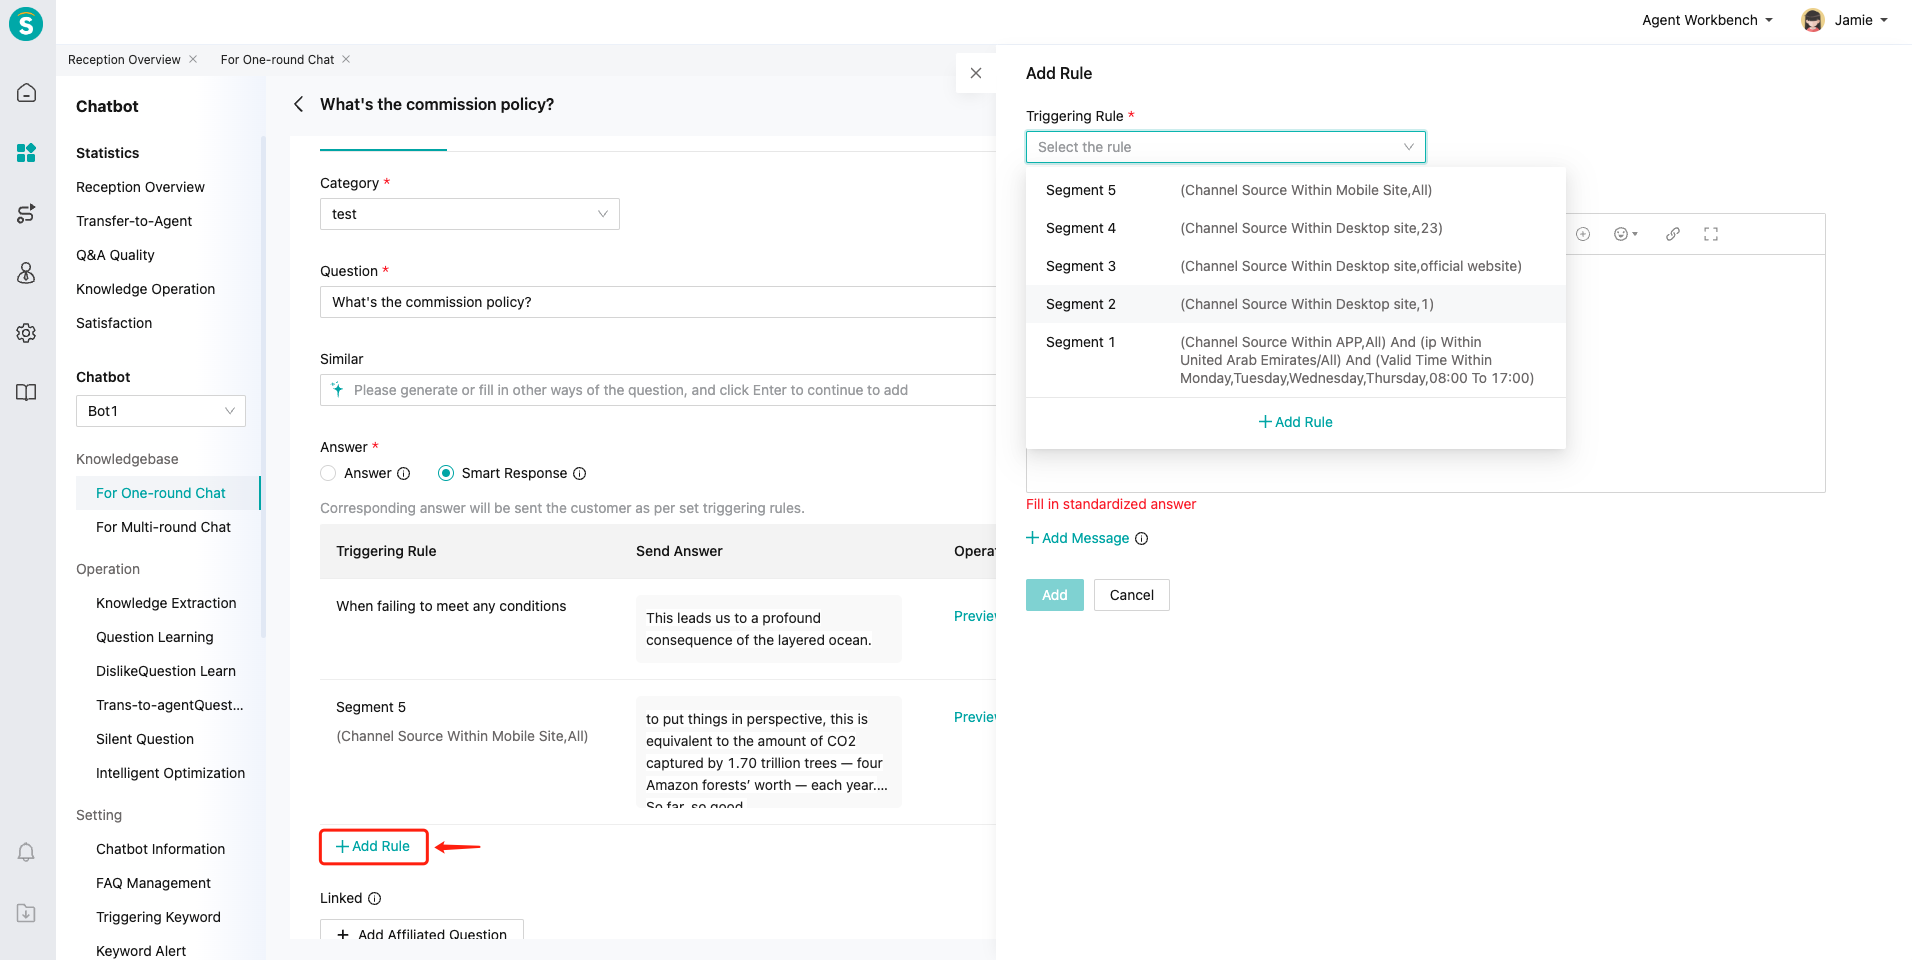Click the S logo at top left
This screenshot has width=1912, height=960.
click(26, 23)
